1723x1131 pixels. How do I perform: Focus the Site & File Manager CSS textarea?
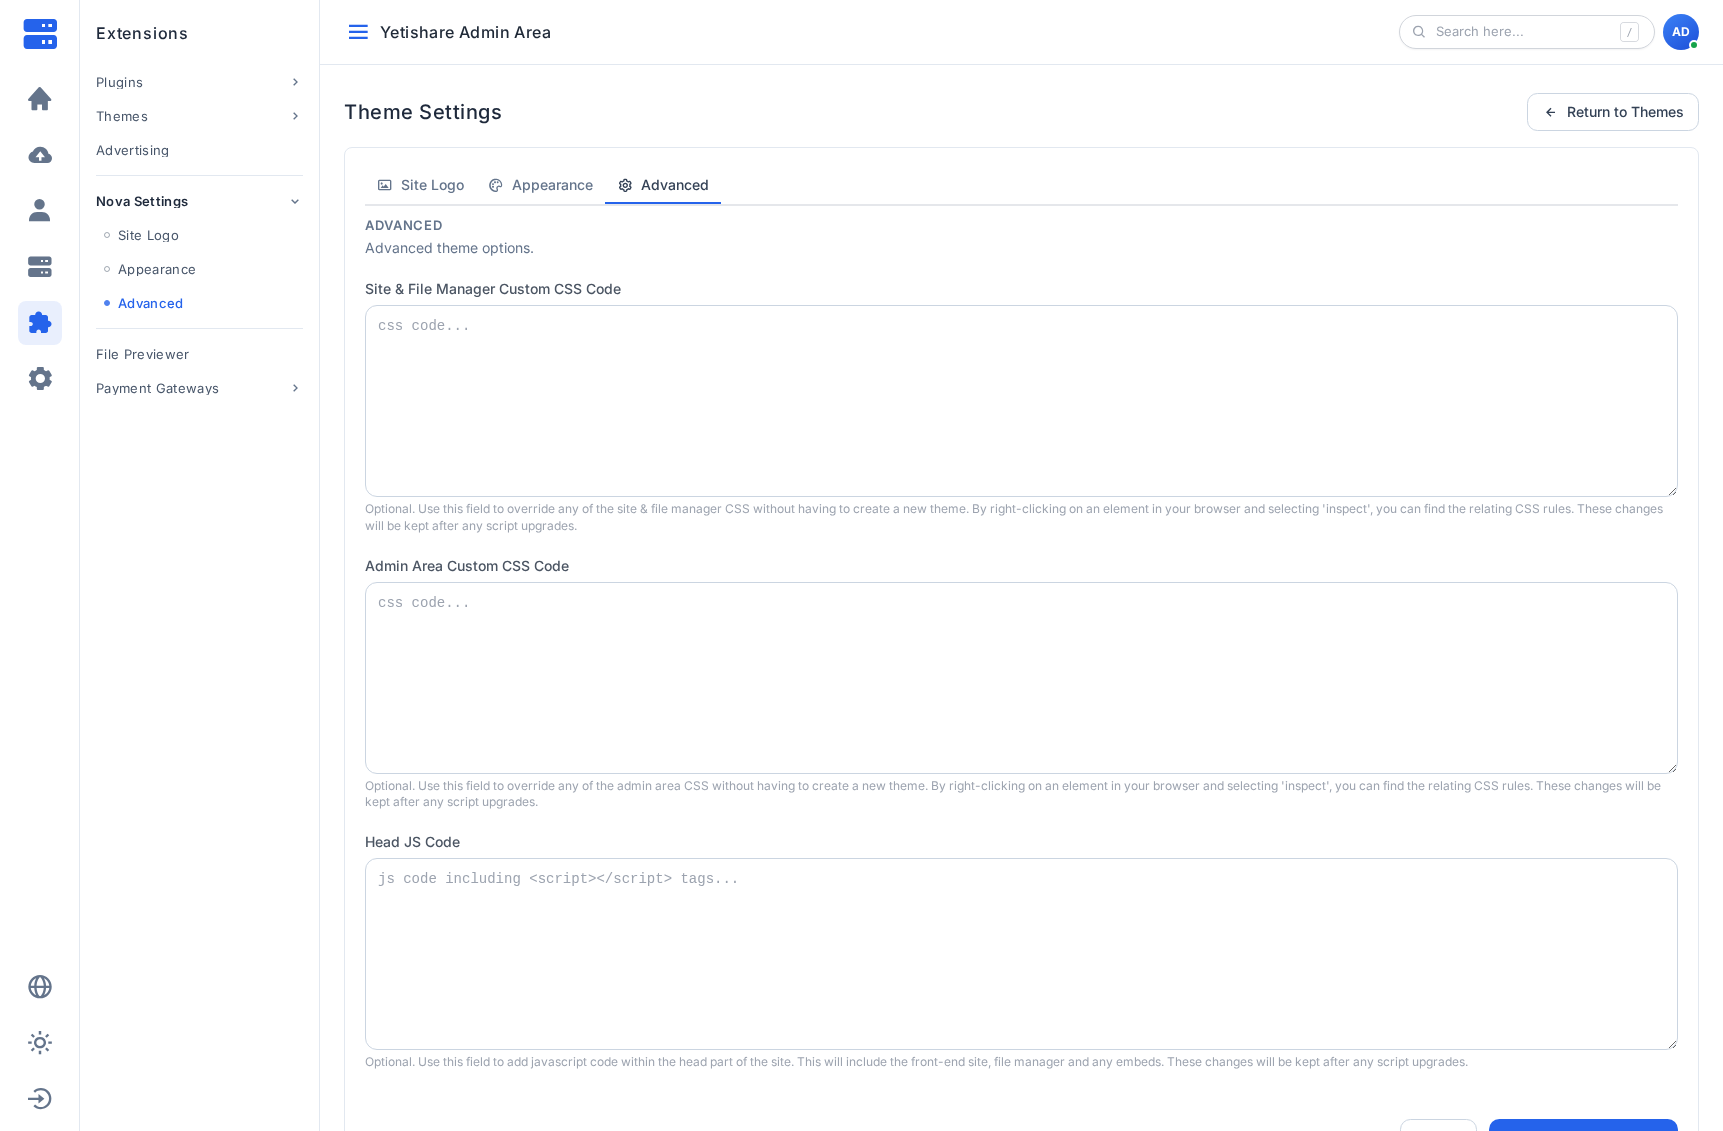[x=1021, y=401]
